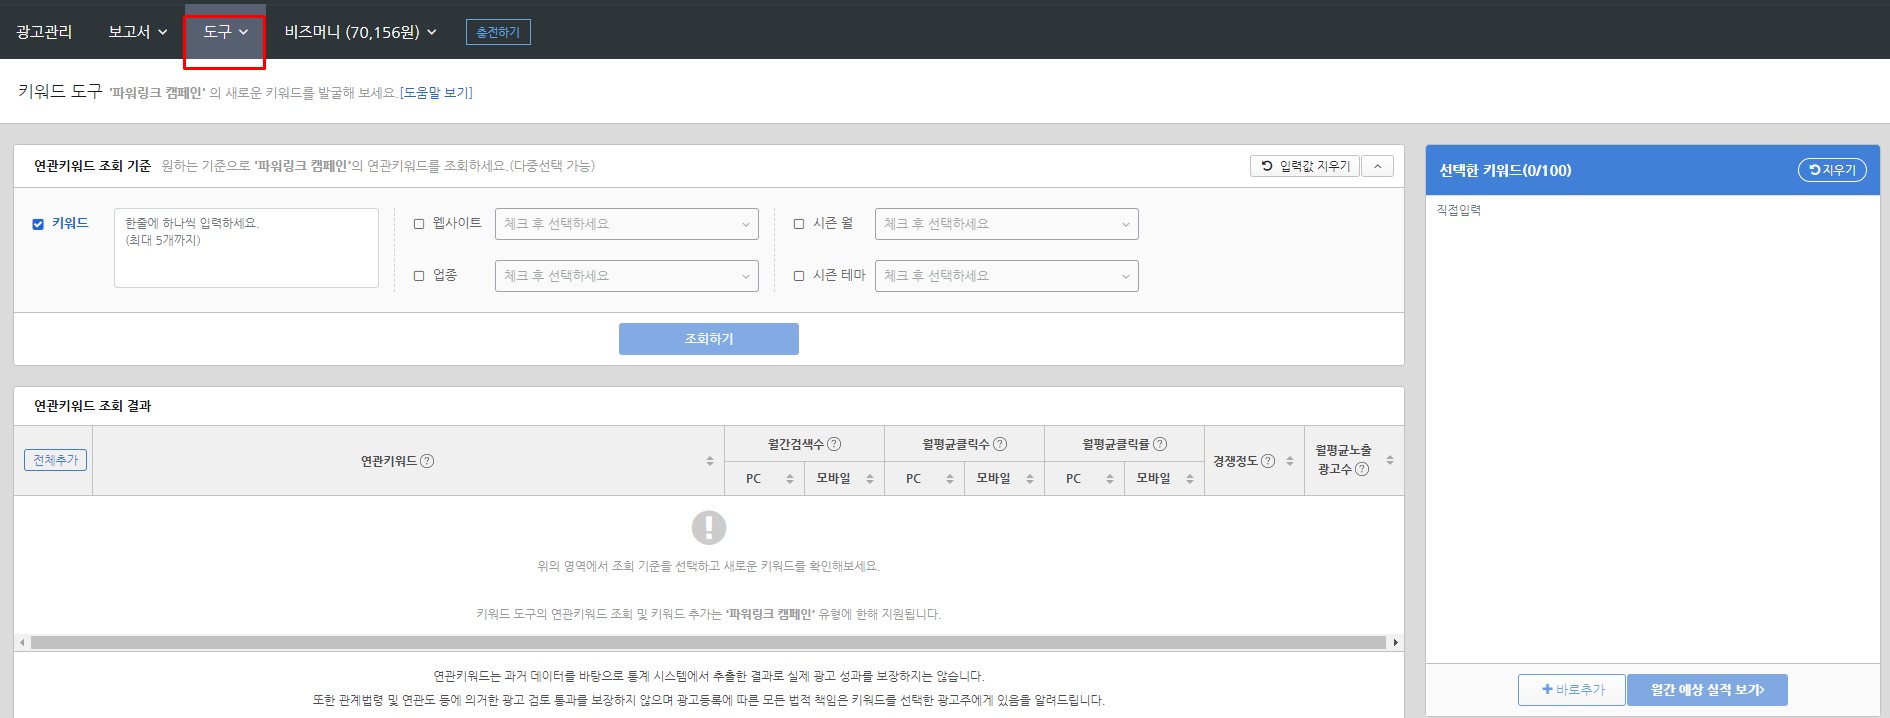The height and width of the screenshot is (718, 1890).
Task: Open the 도움말 보기 link
Action: pyautogui.click(x=436, y=92)
